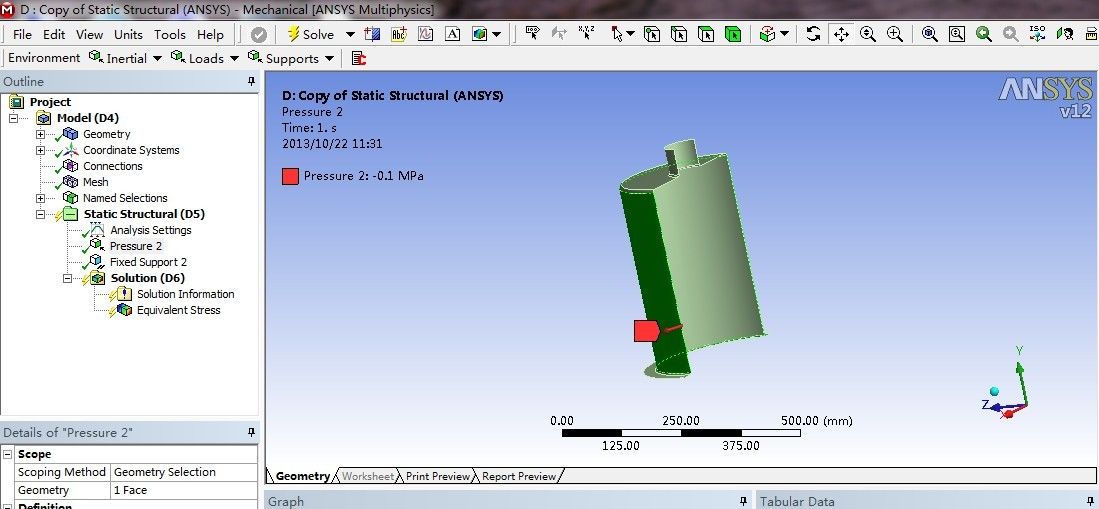Collapse the Static Structural (D5) node
This screenshot has height=509, width=1099.
[x=40, y=214]
